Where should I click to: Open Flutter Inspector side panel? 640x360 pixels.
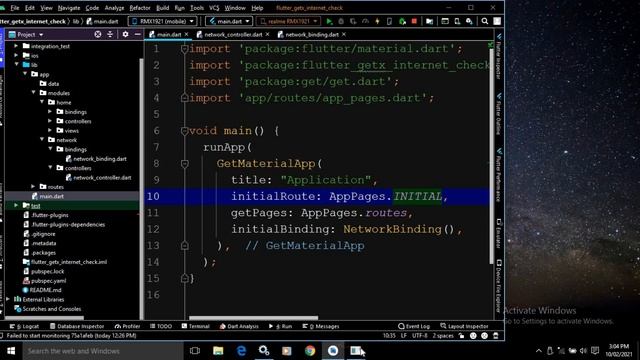498,56
